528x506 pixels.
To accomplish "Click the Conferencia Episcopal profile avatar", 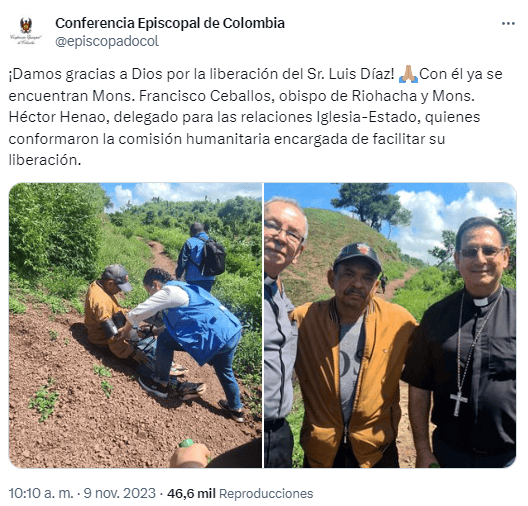I will (26, 31).
